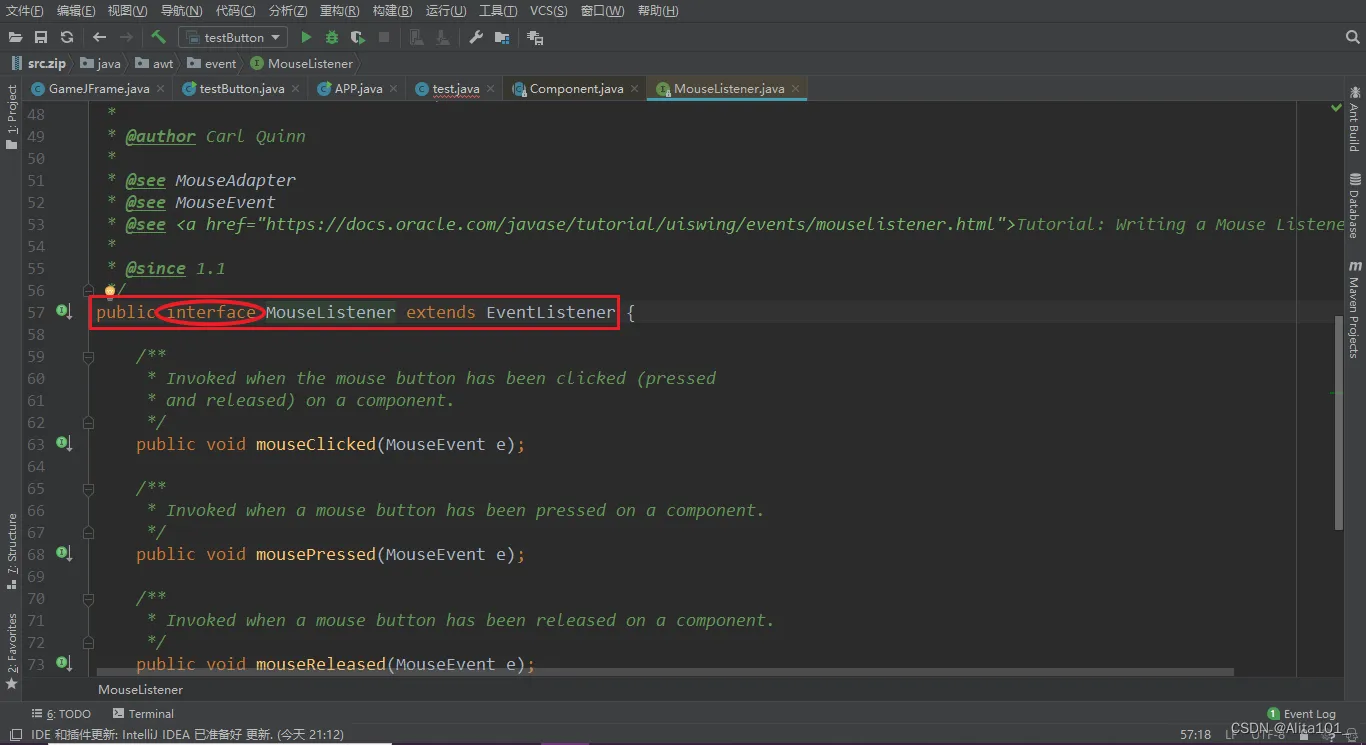Collapse the Javadoc fold marker at line 56
Image resolution: width=1366 pixels, height=745 pixels.
89,290
